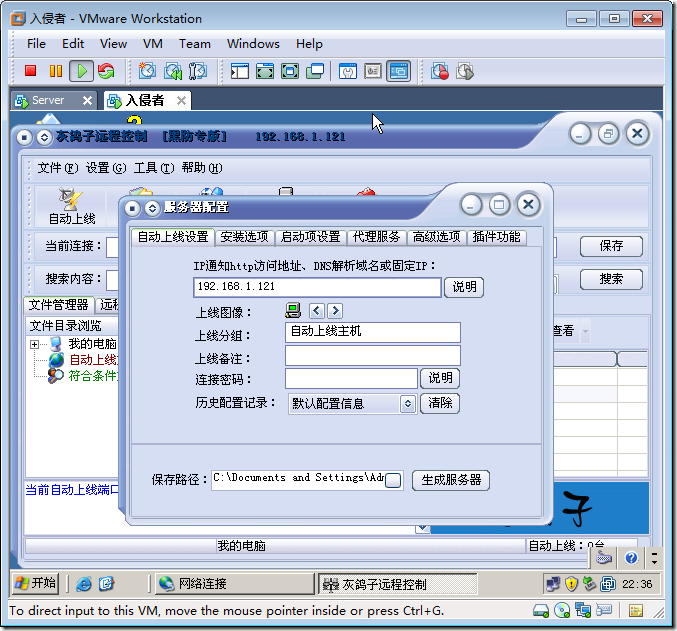Click the 开始 Start button

(36, 583)
